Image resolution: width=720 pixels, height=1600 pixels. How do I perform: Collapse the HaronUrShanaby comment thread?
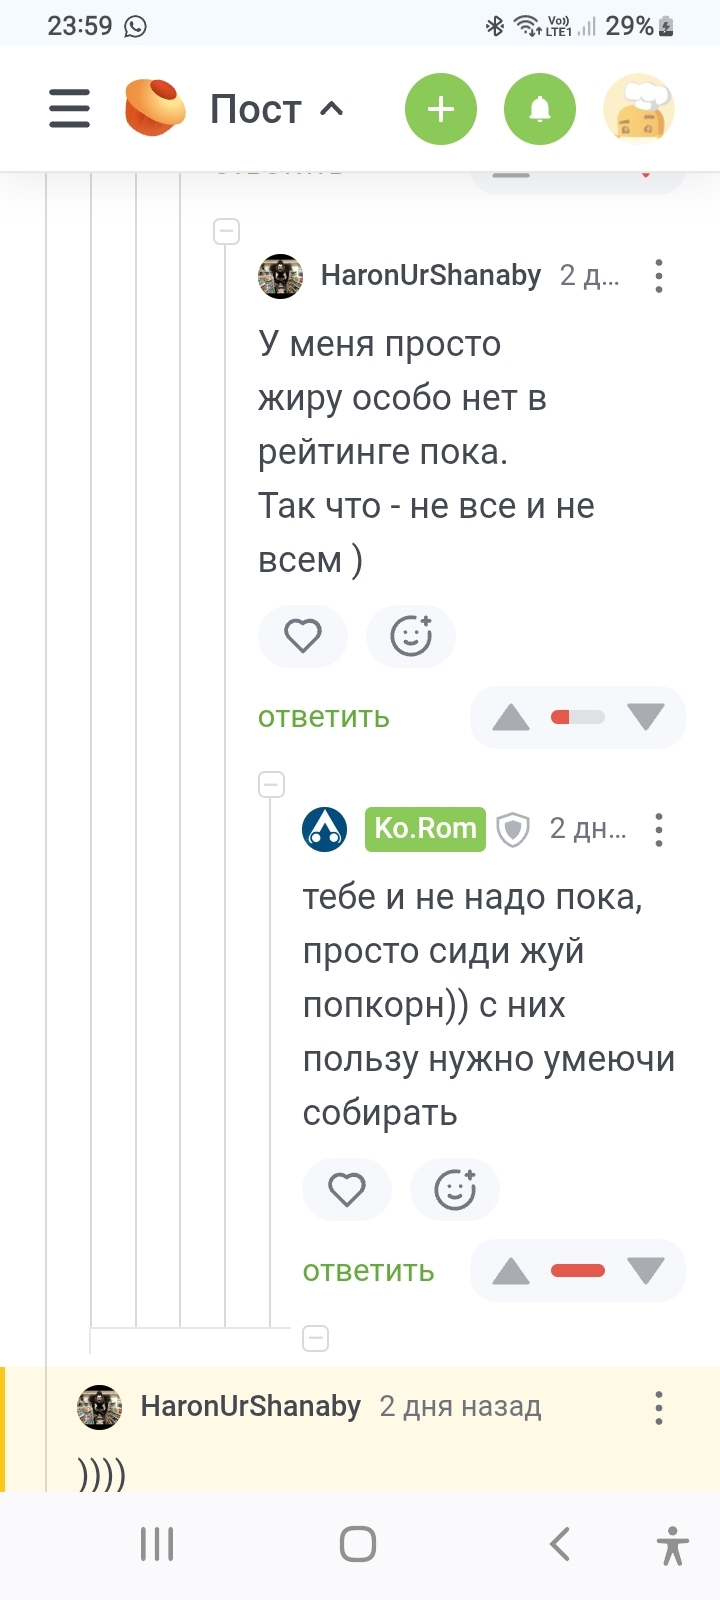coord(227,232)
